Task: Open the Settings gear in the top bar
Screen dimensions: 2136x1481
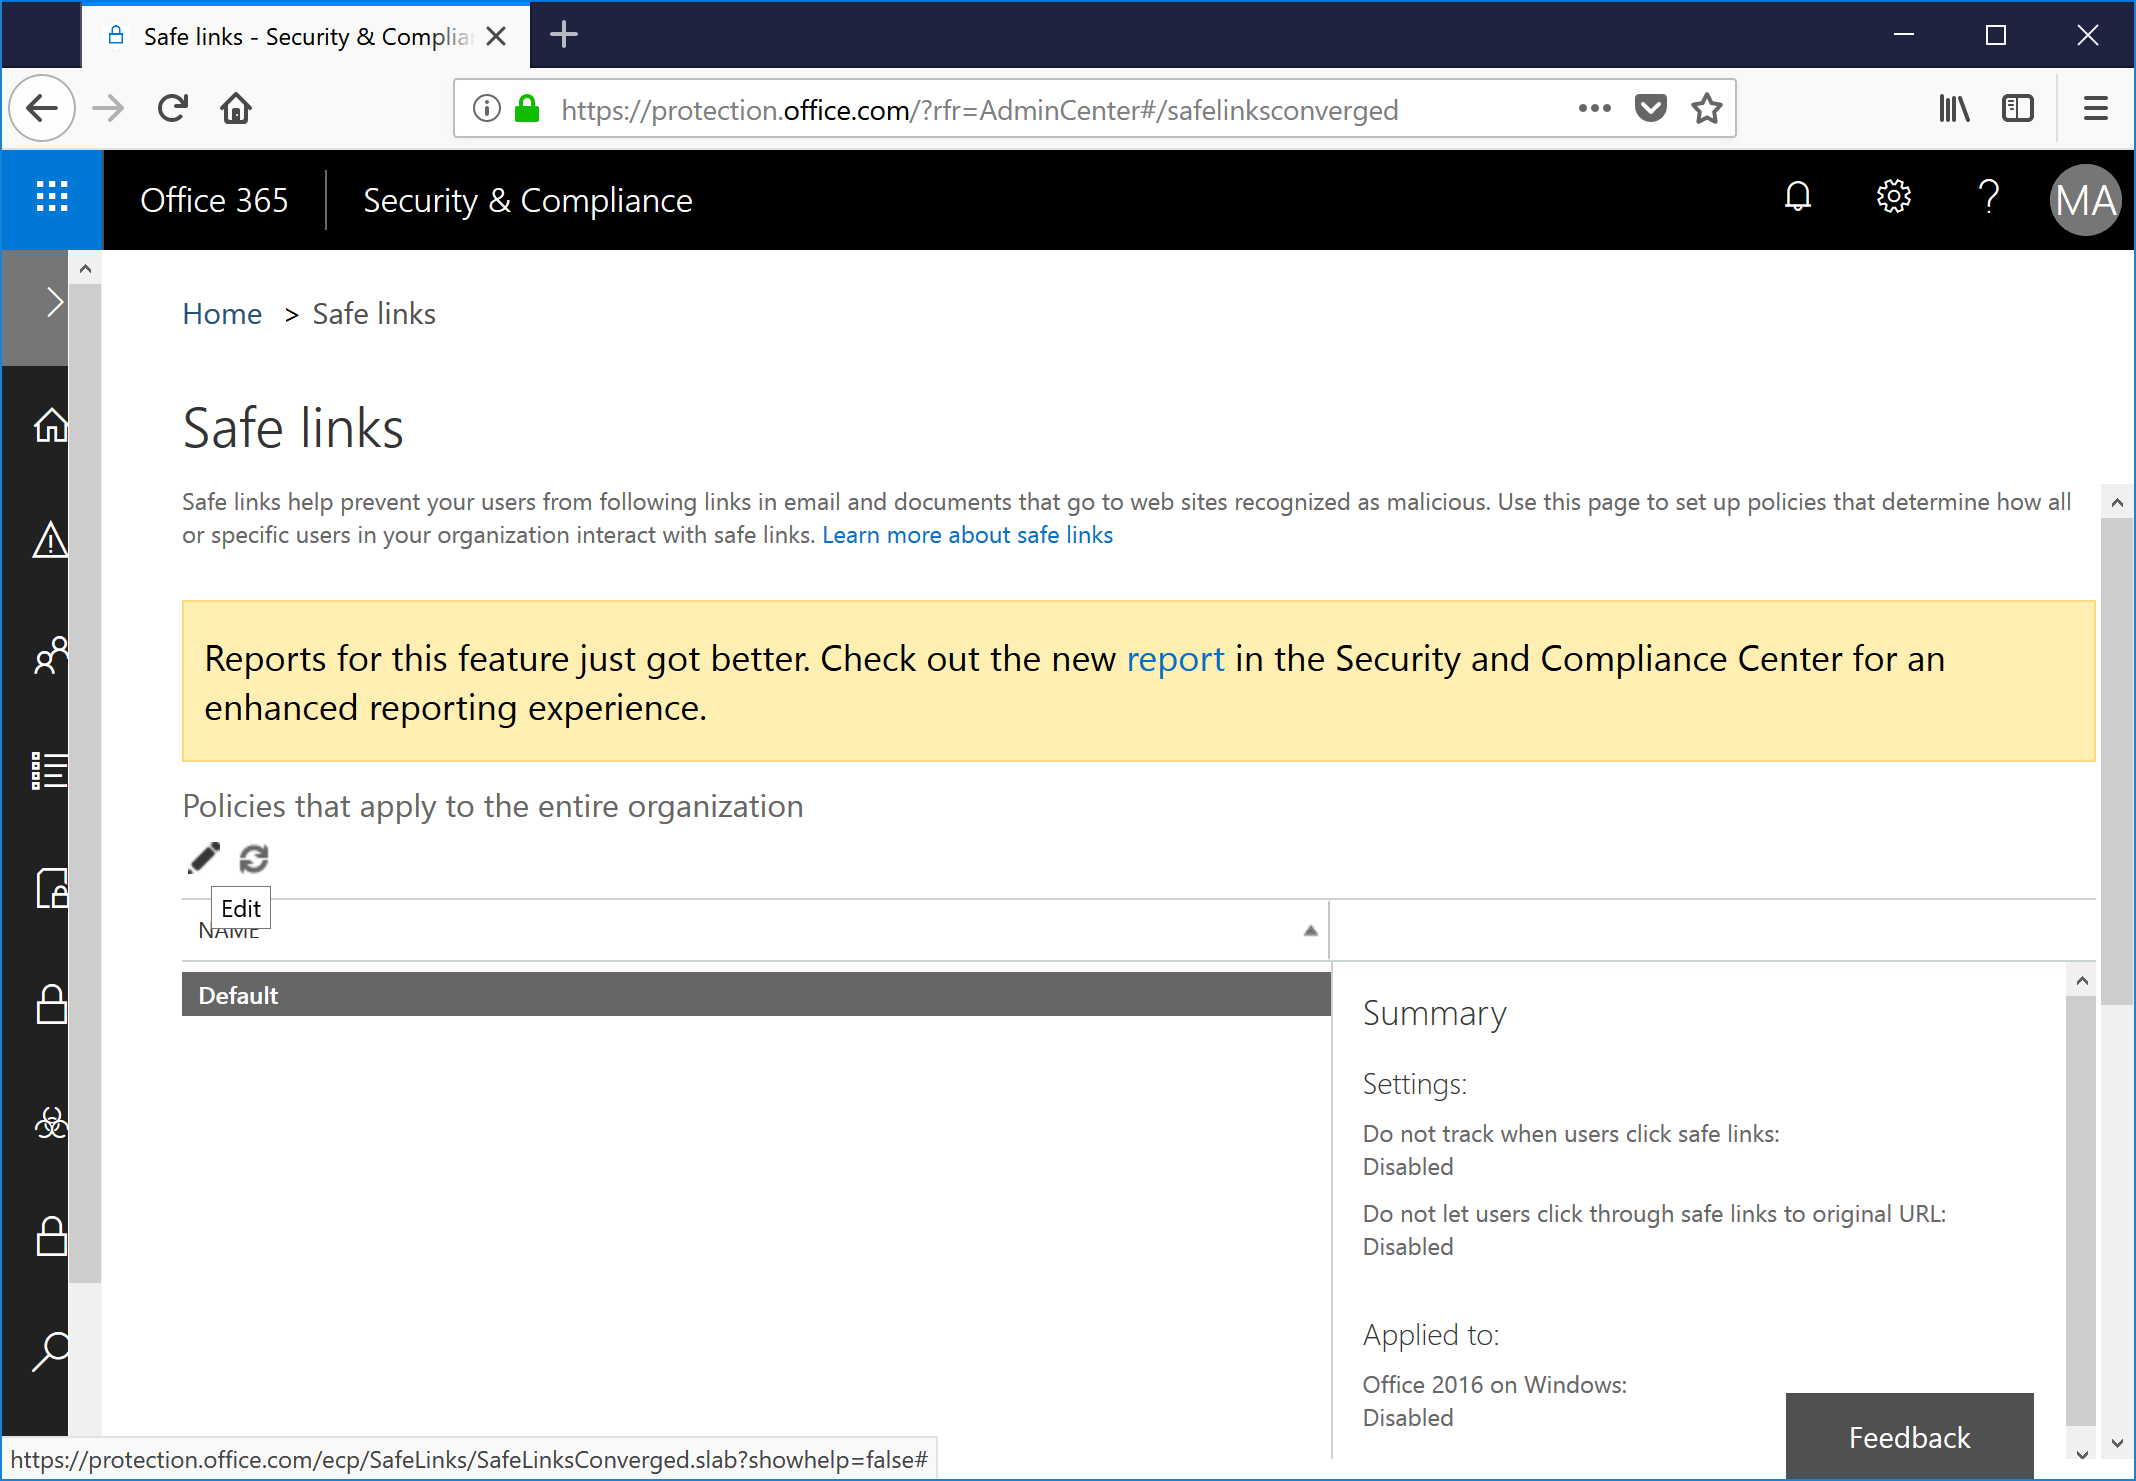Action: [1893, 197]
